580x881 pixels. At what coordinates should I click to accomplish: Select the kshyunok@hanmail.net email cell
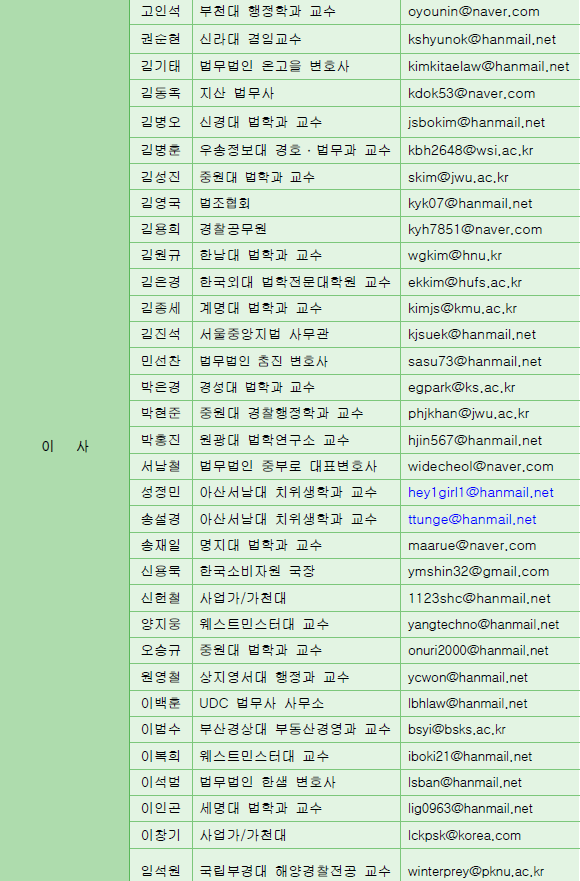pos(490,39)
